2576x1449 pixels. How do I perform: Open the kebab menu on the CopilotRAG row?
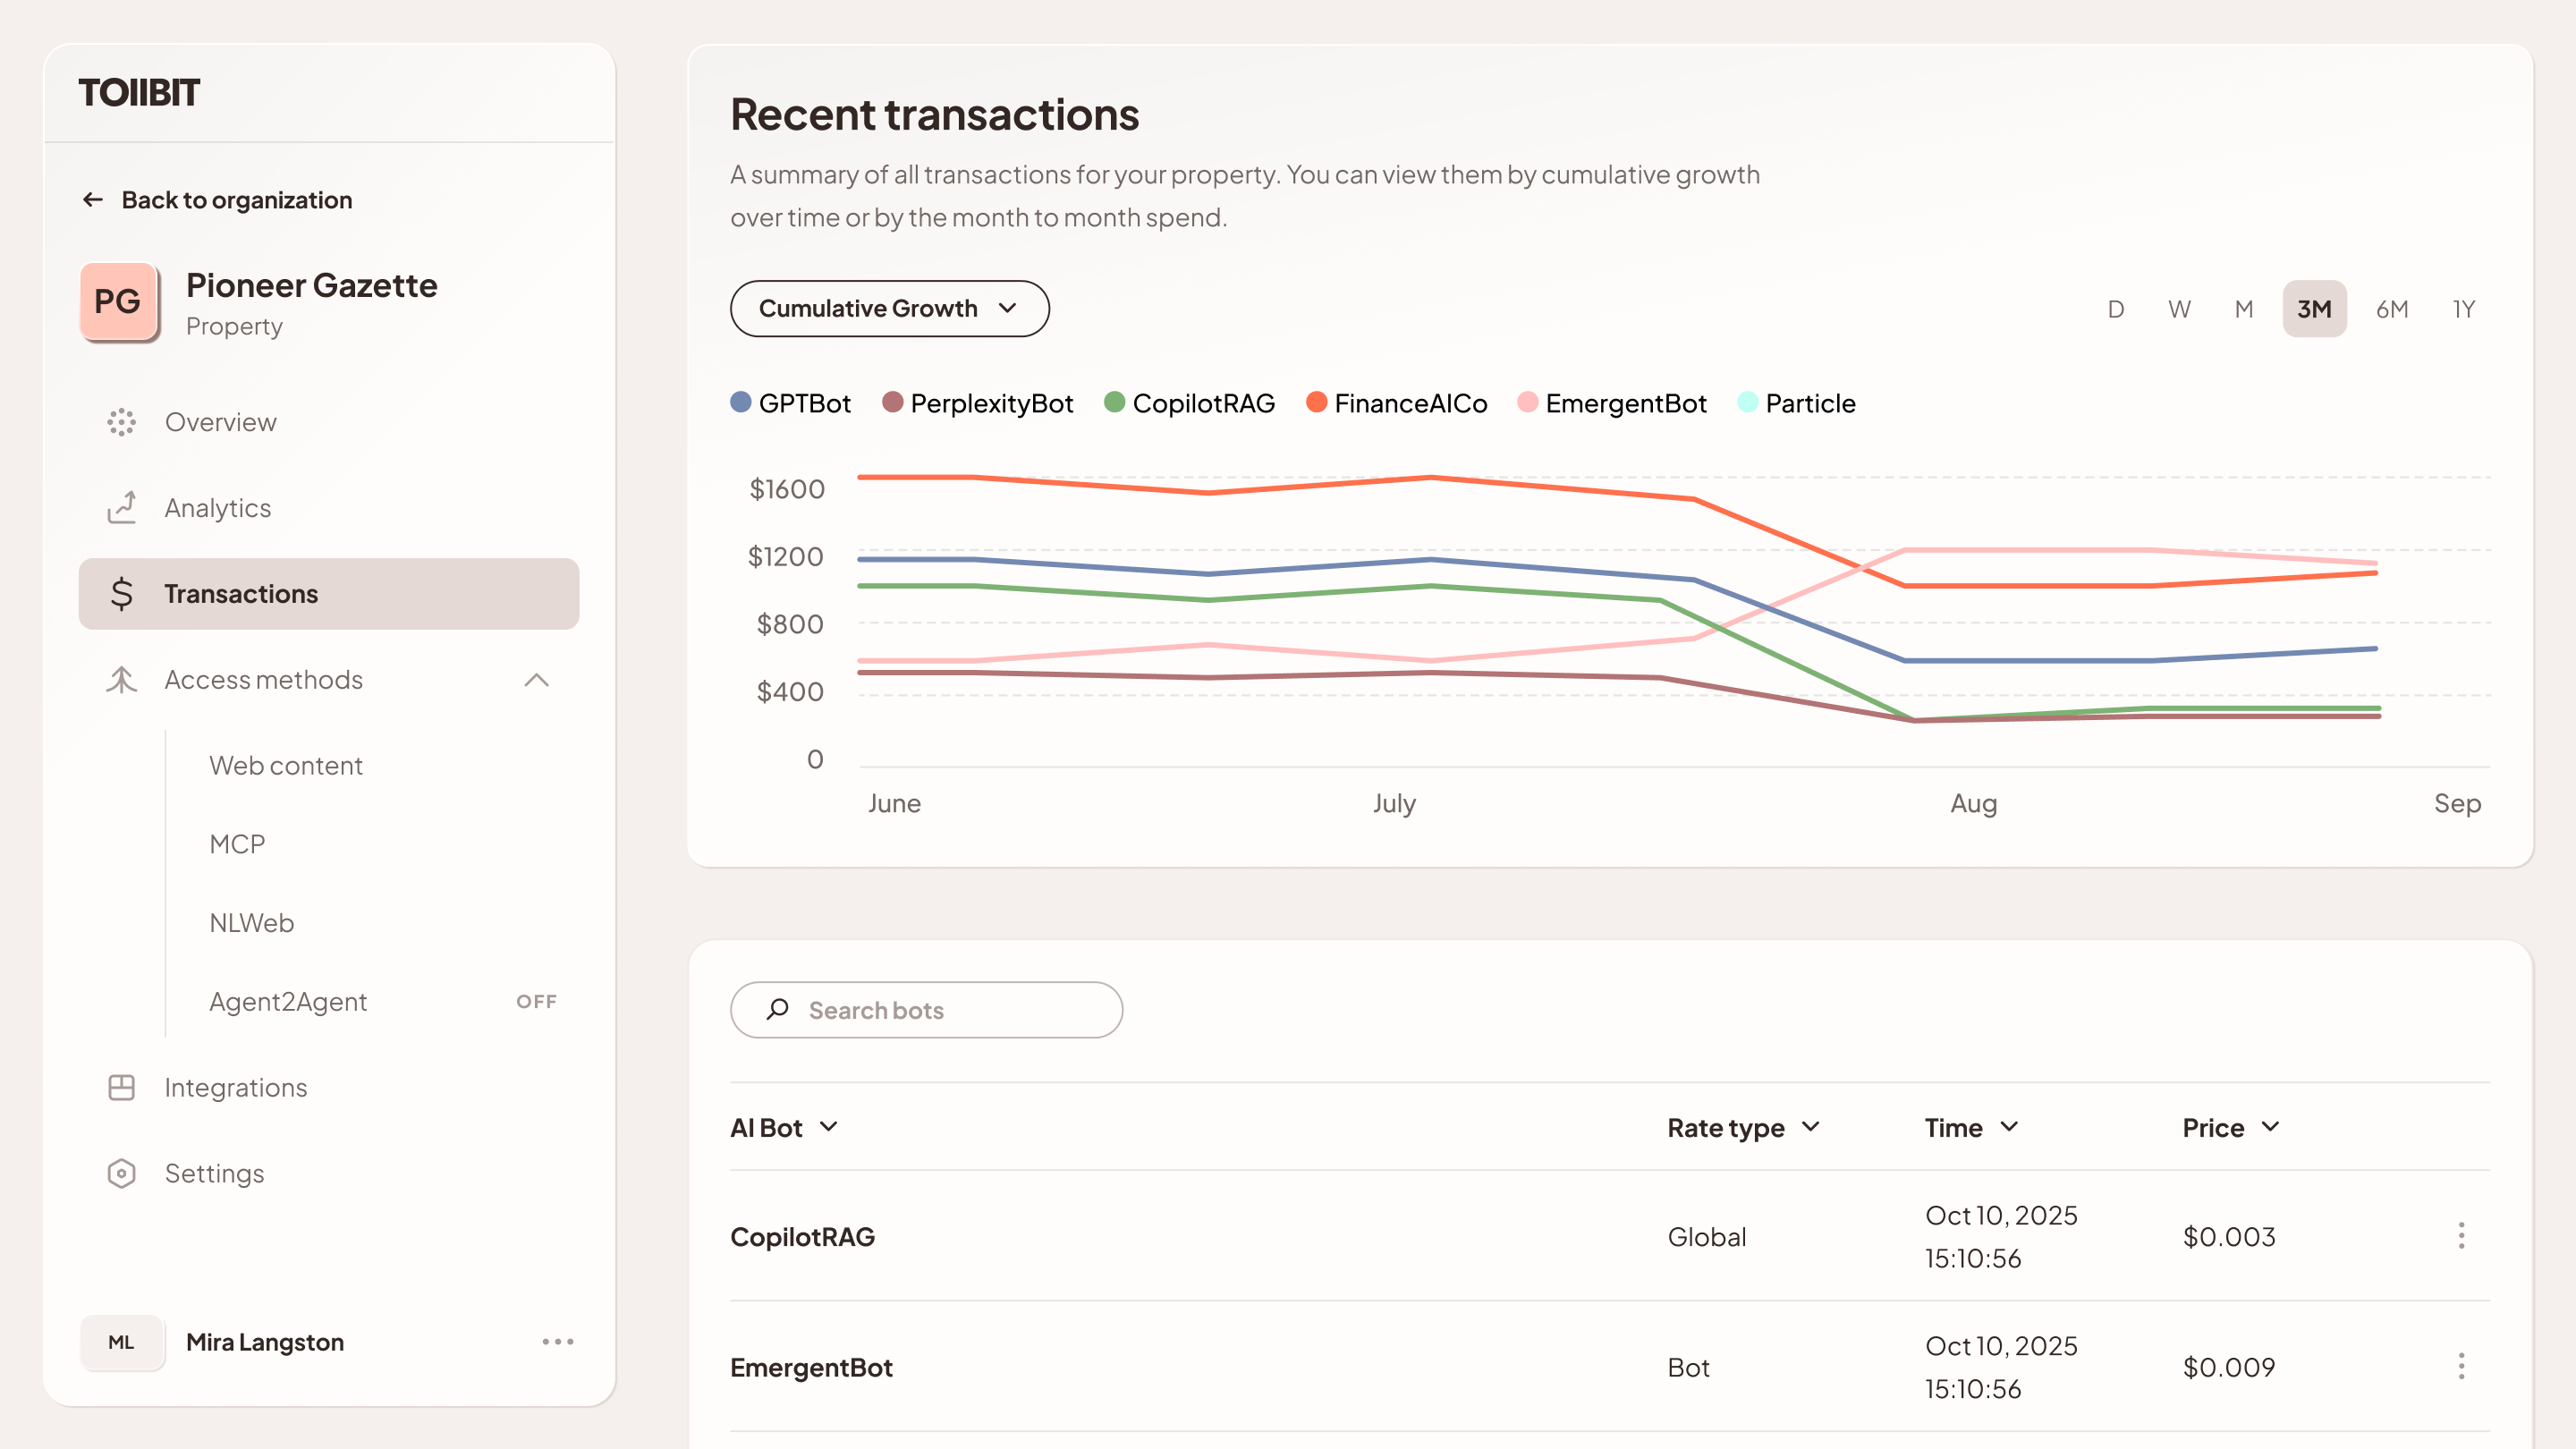pos(2462,1236)
